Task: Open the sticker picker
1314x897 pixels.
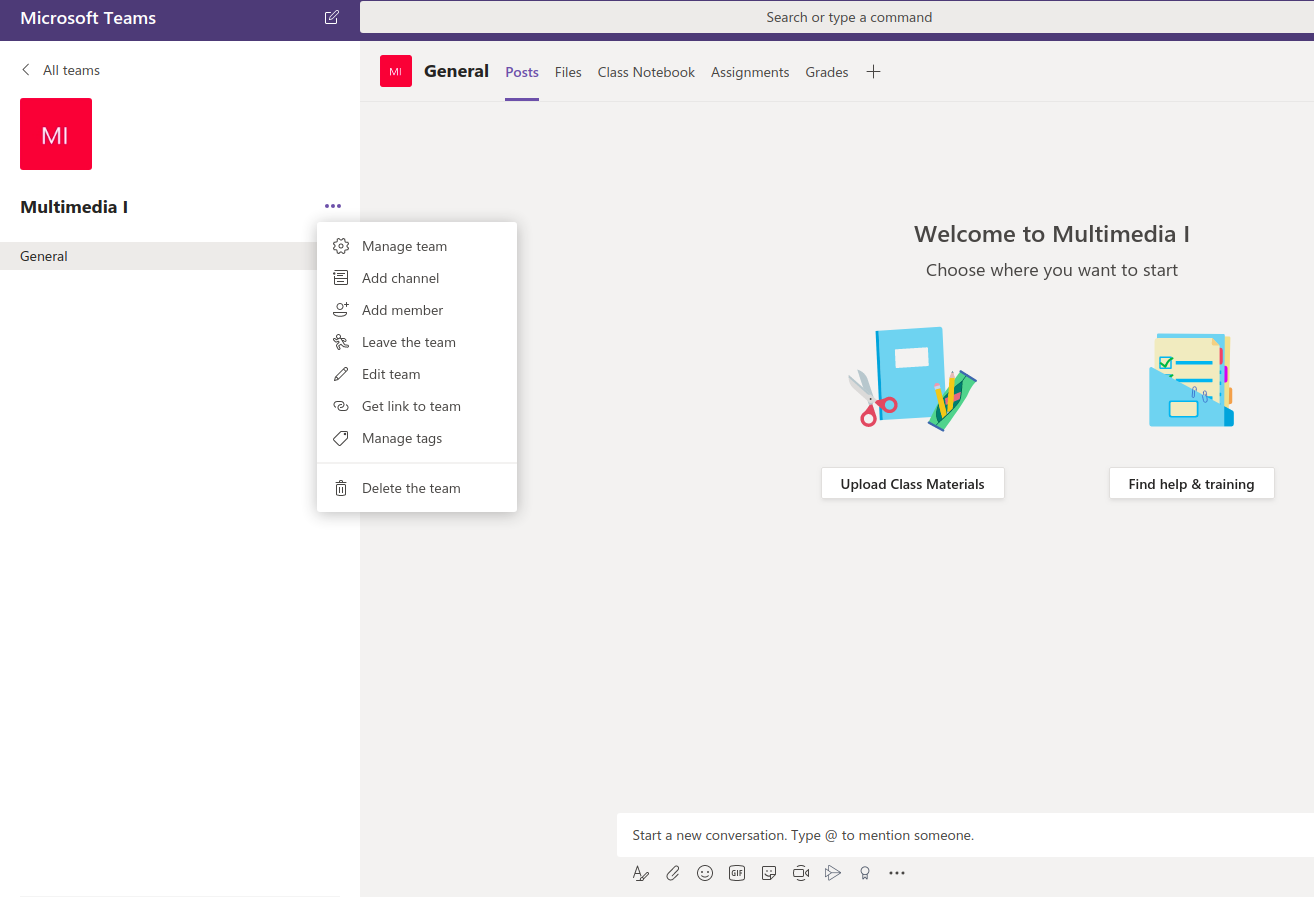Action: (x=769, y=873)
